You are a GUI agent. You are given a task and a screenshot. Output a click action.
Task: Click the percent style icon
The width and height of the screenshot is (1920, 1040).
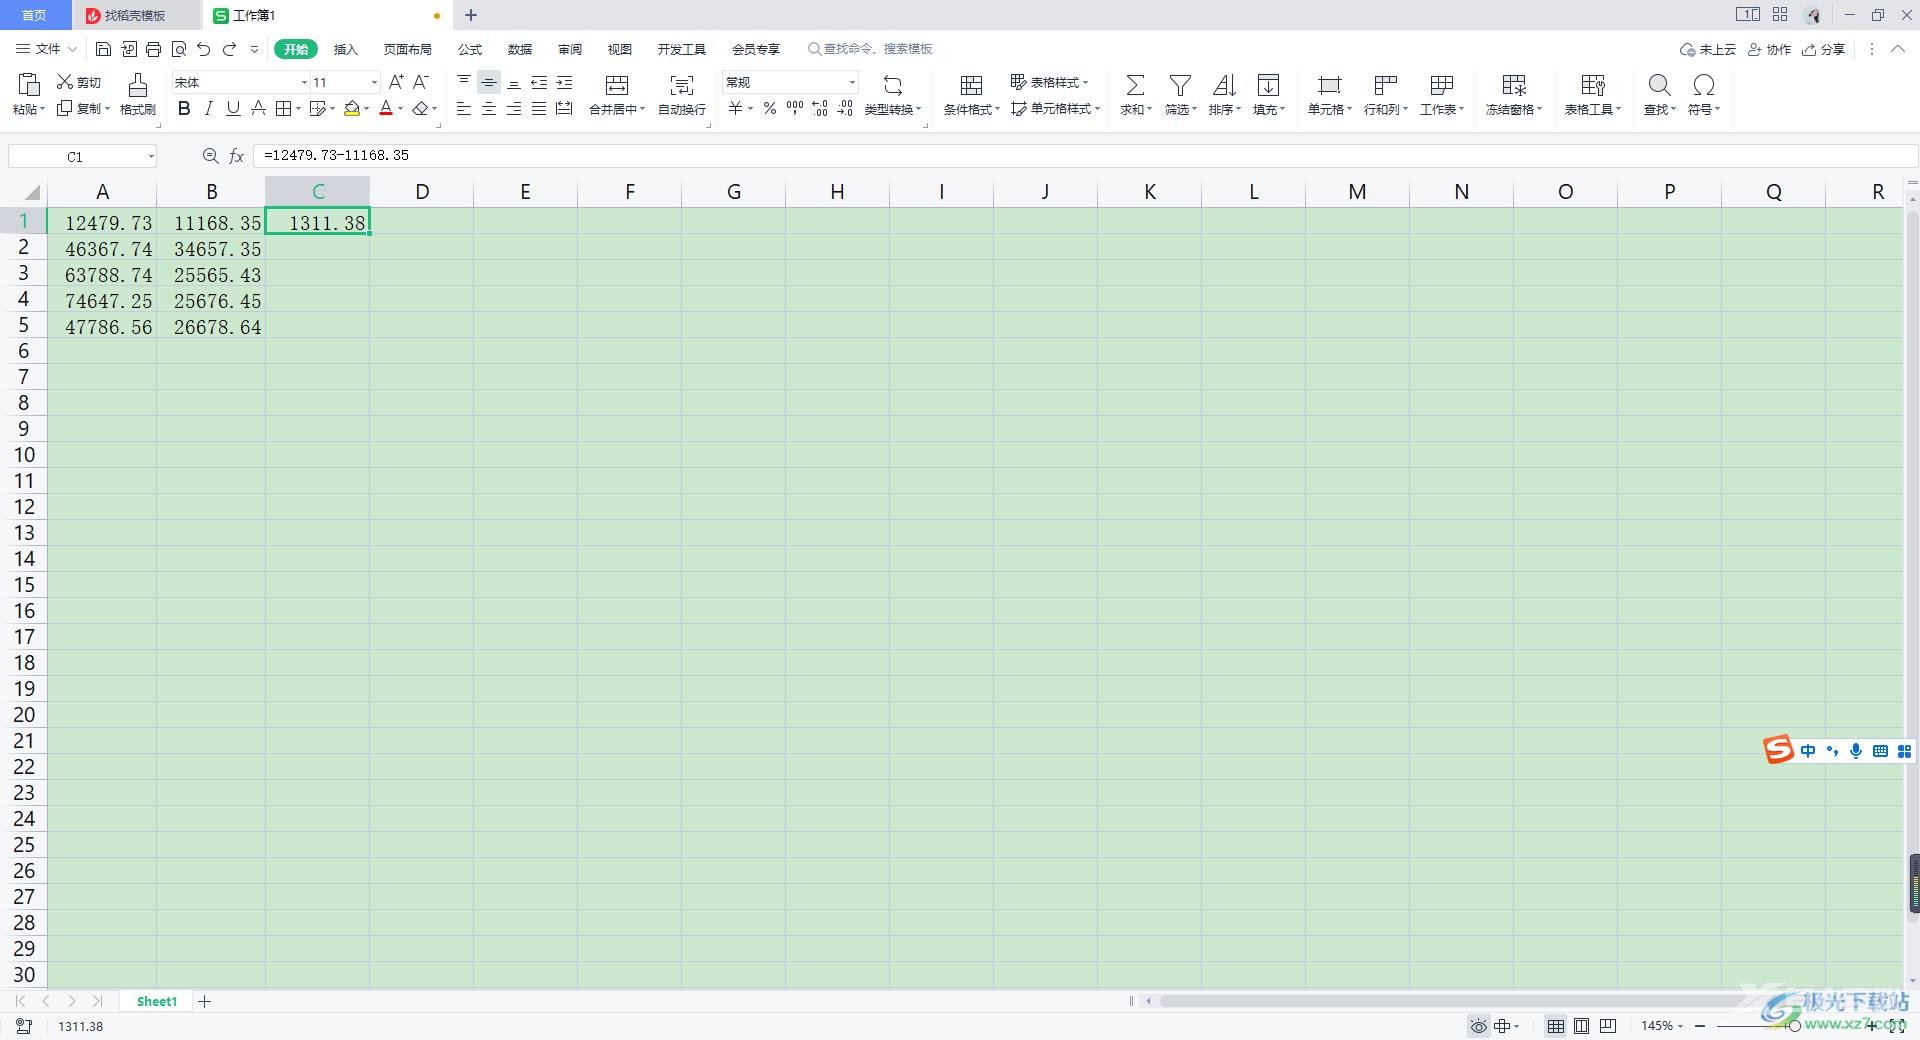(770, 108)
